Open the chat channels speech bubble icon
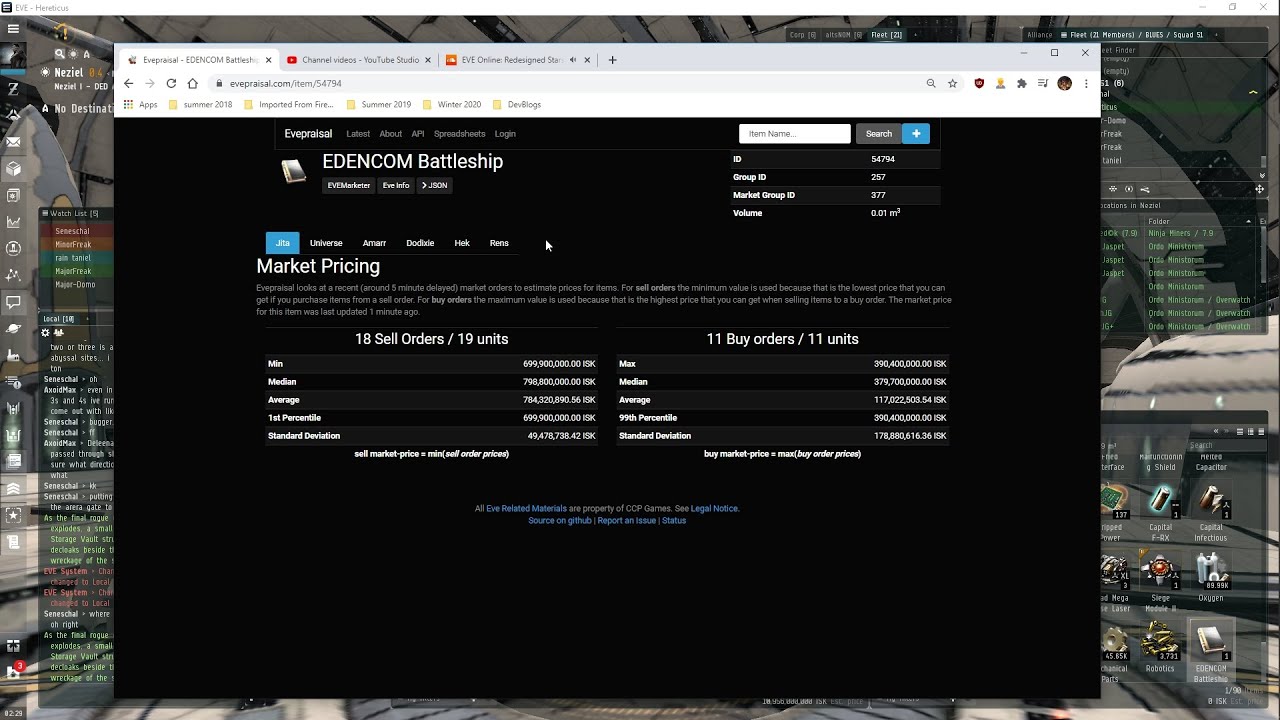This screenshot has height=720, width=1280. (13, 302)
